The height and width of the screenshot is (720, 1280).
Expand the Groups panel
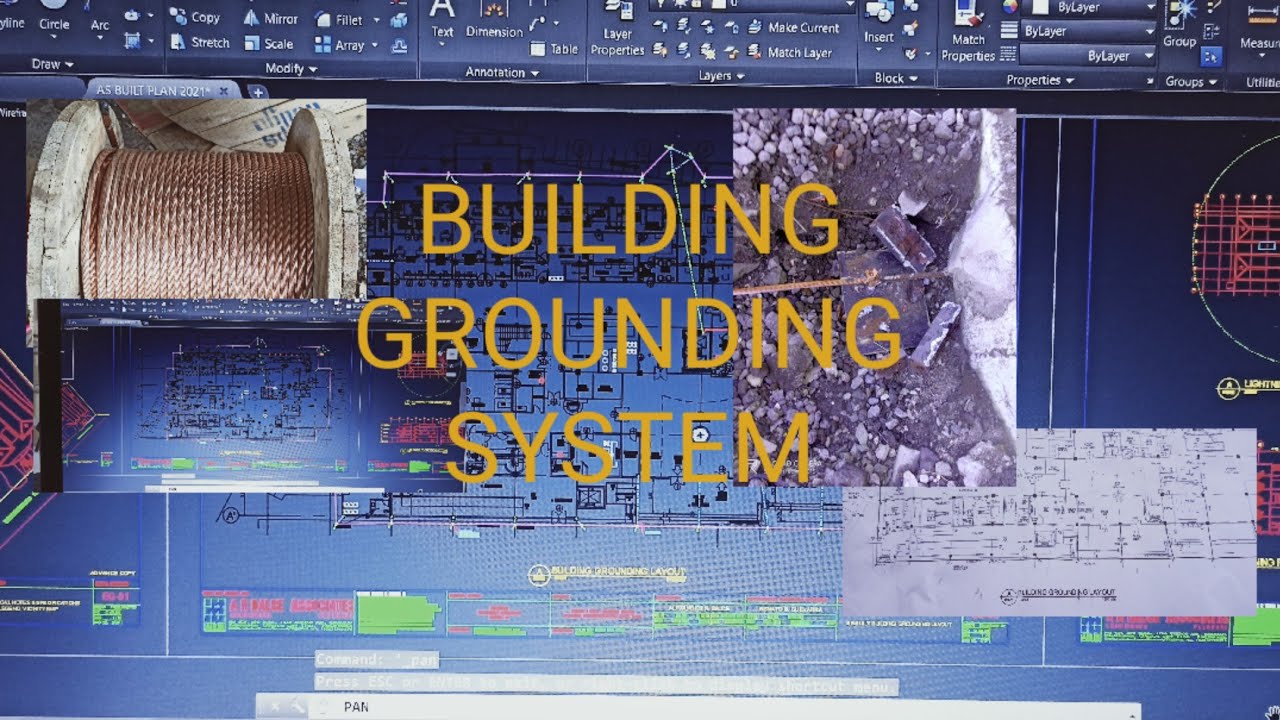tap(1190, 81)
